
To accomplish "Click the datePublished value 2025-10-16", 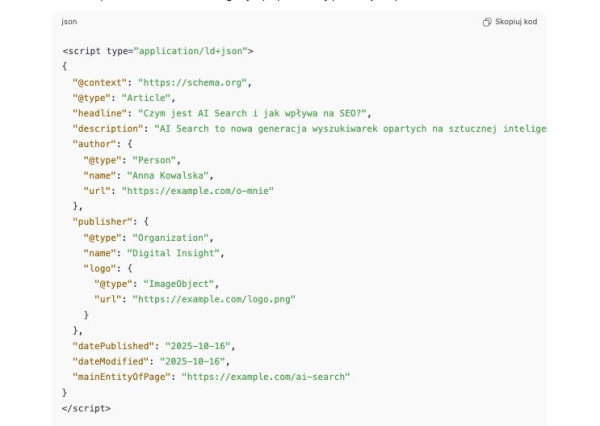I will coord(198,345).
